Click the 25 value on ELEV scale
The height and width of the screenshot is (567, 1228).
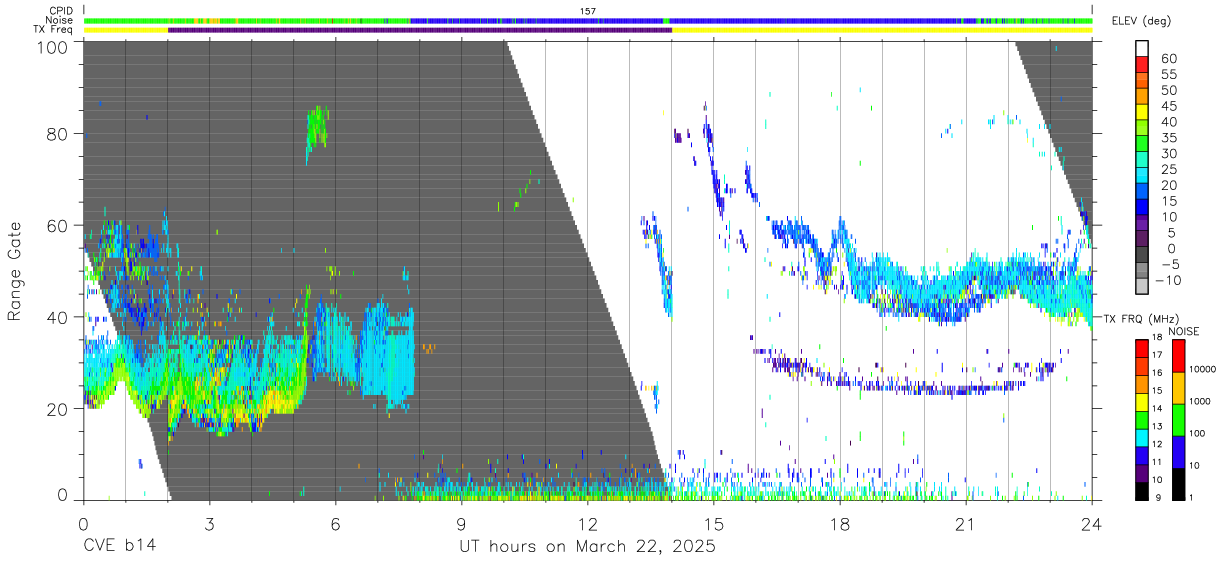coord(1169,169)
